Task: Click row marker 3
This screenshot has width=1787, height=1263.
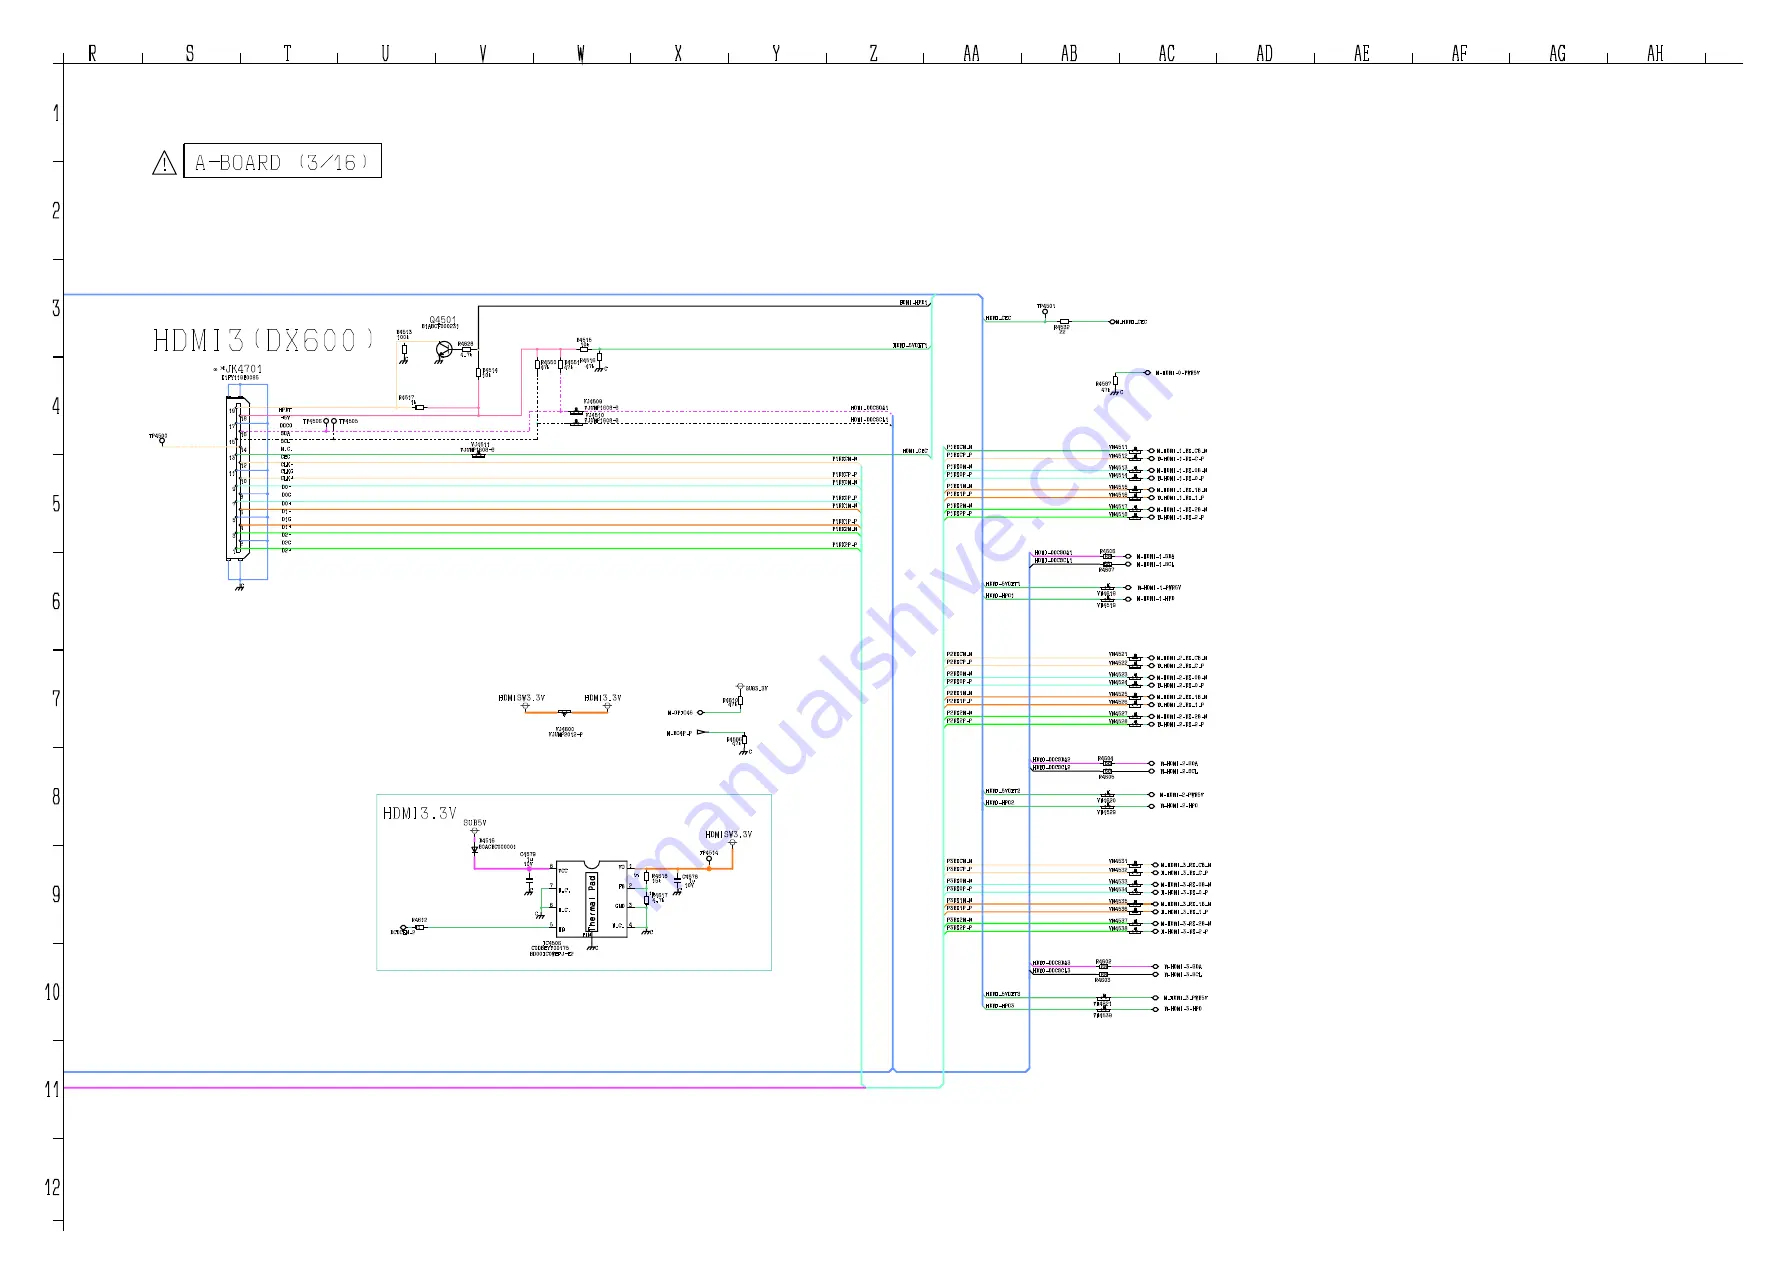Action: click(56, 308)
